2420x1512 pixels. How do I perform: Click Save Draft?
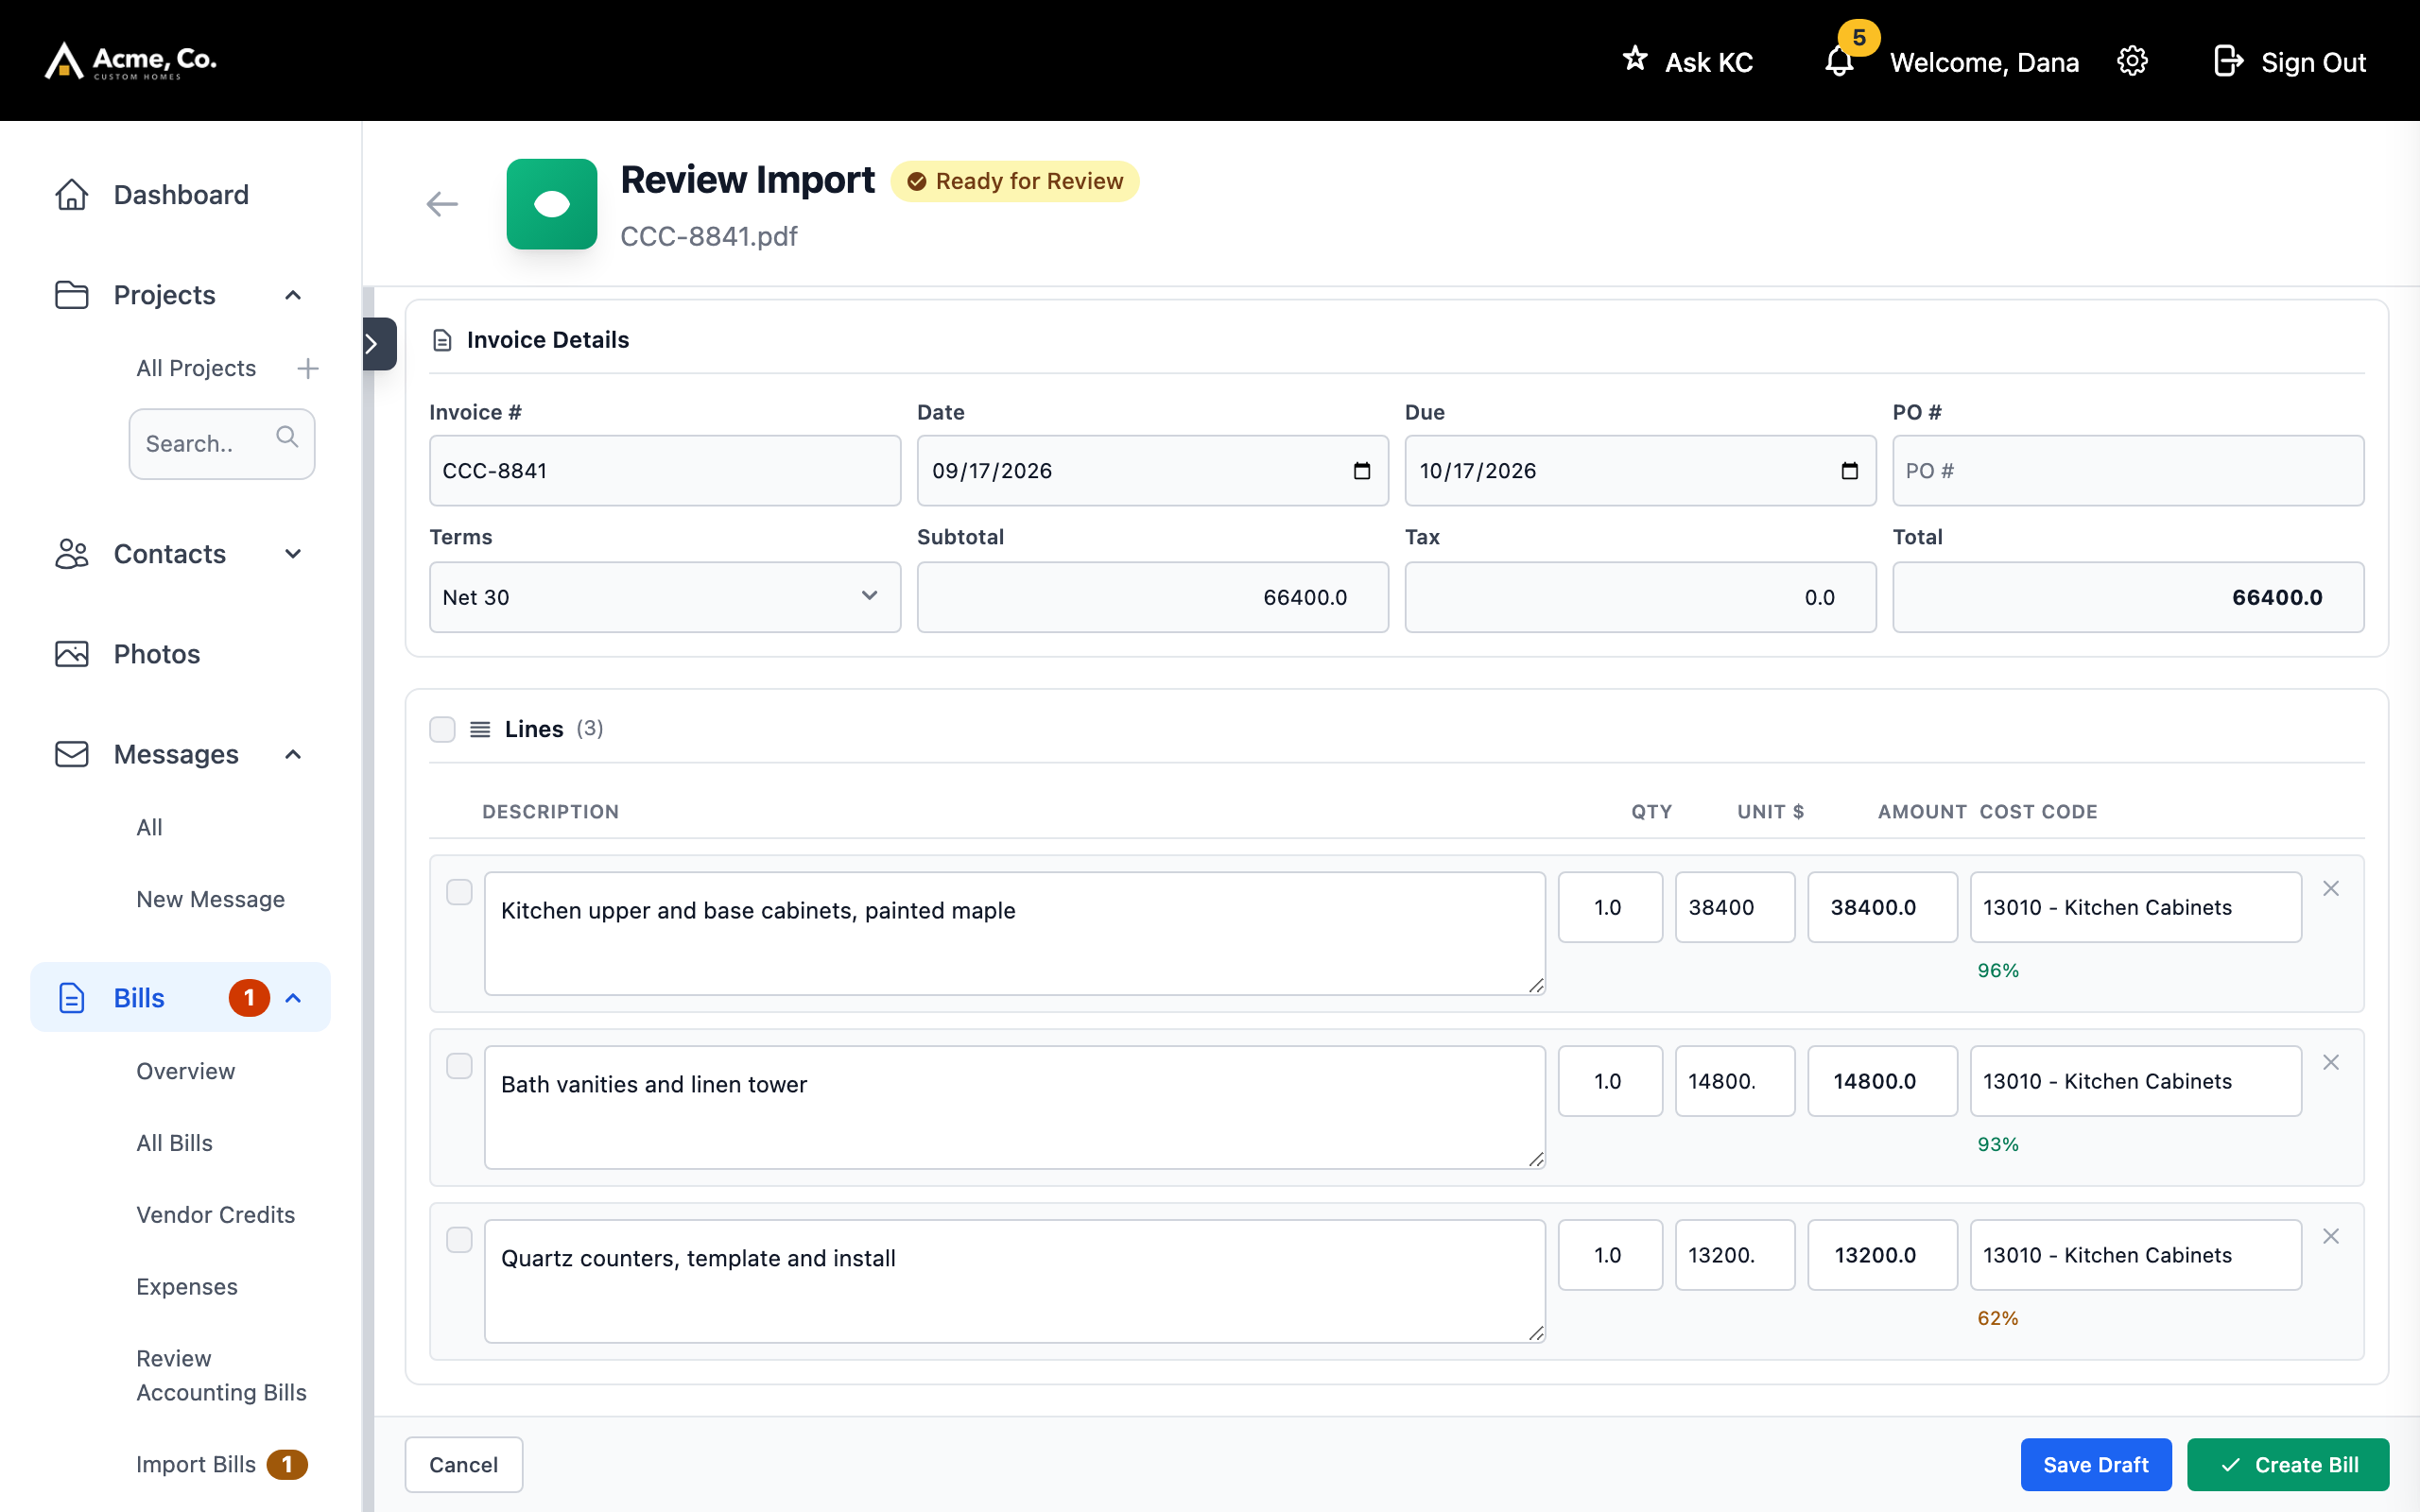pyautogui.click(x=2095, y=1465)
